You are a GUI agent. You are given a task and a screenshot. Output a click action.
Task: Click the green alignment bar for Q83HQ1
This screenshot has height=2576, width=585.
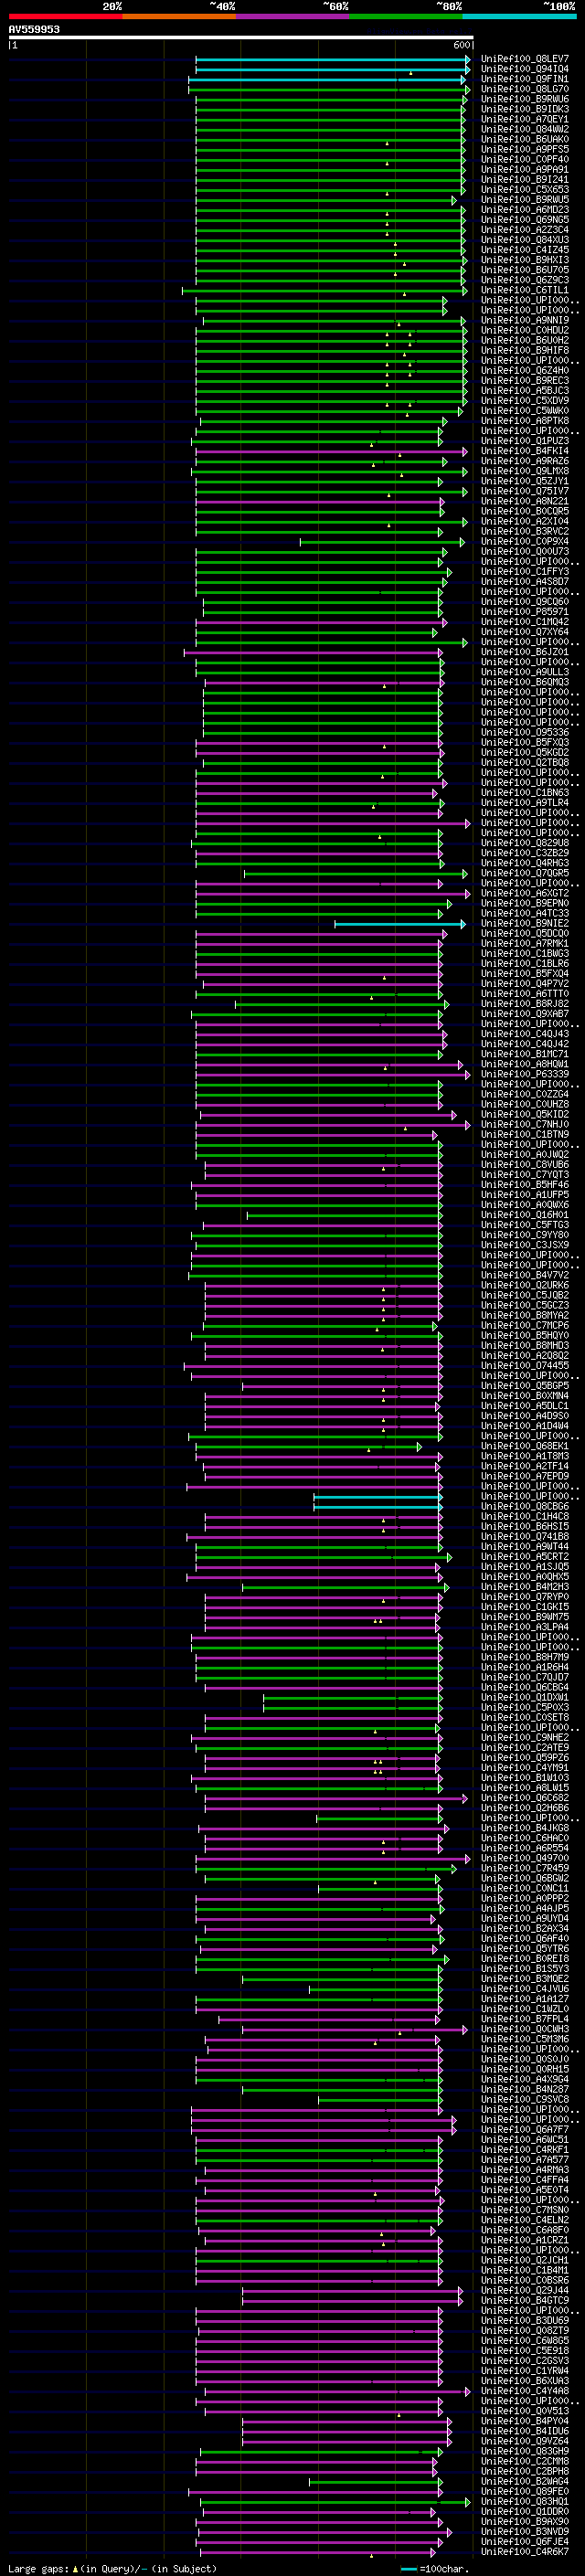tap(334, 2500)
